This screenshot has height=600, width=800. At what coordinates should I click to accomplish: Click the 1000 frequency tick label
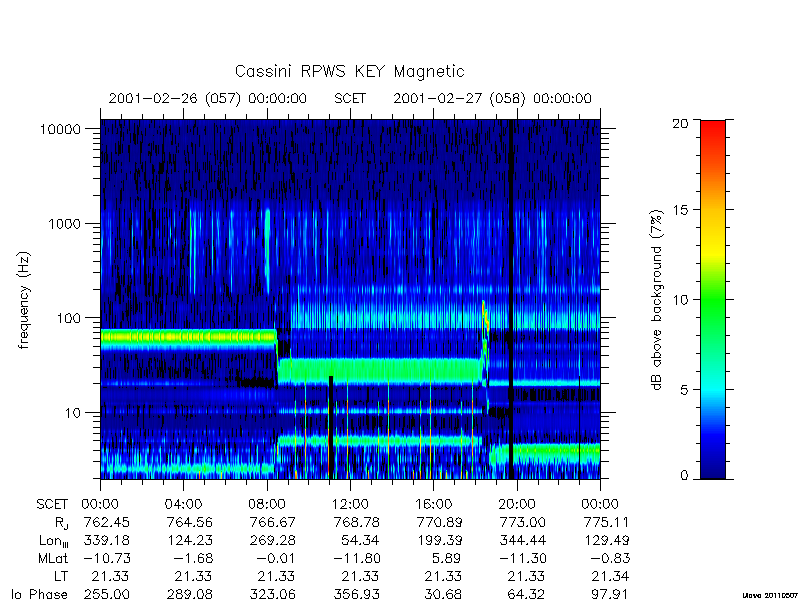[x=64, y=224]
